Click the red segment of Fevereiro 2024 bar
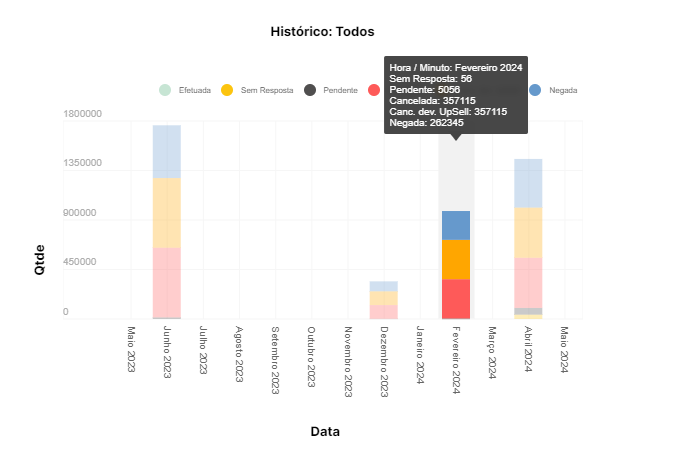 point(456,298)
